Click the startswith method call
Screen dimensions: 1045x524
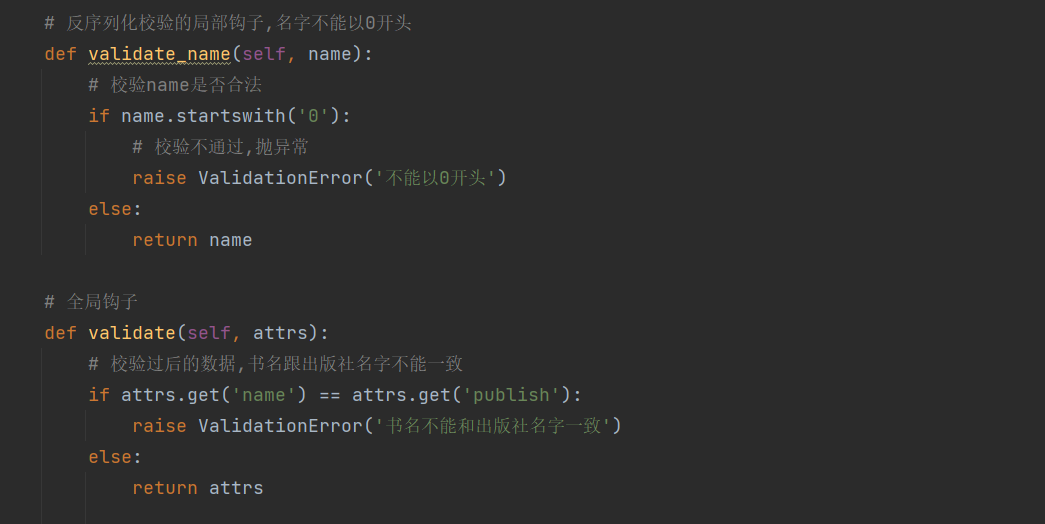pos(230,116)
